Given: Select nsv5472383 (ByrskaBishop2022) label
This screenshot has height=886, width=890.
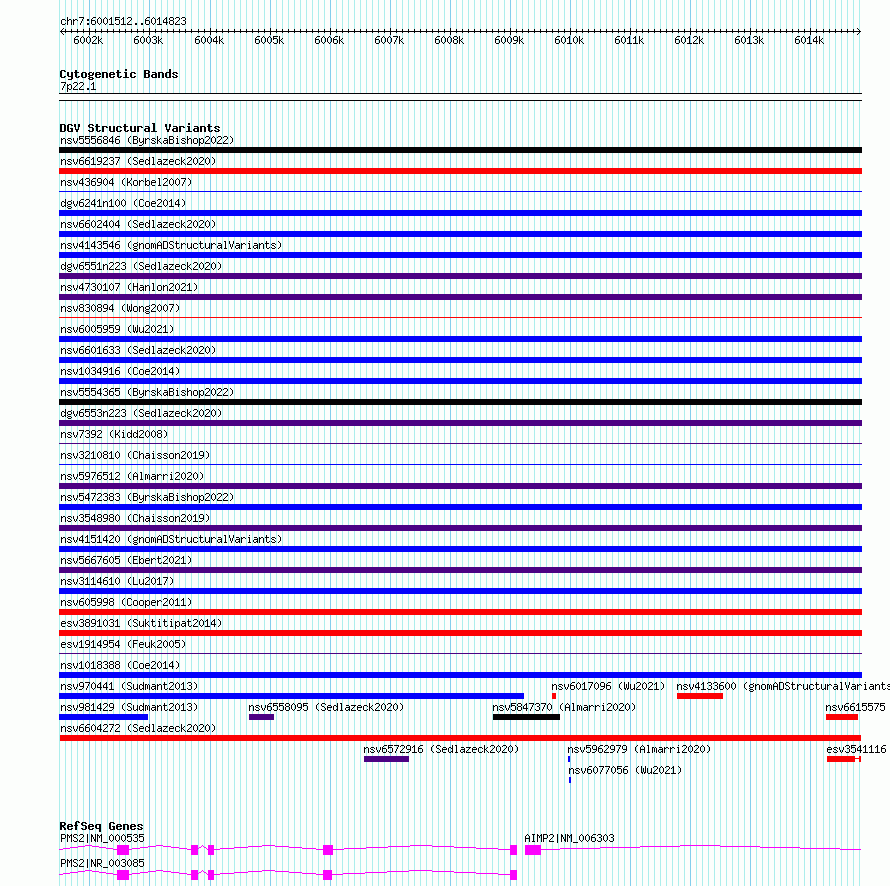Looking at the screenshot, I should (147, 497).
